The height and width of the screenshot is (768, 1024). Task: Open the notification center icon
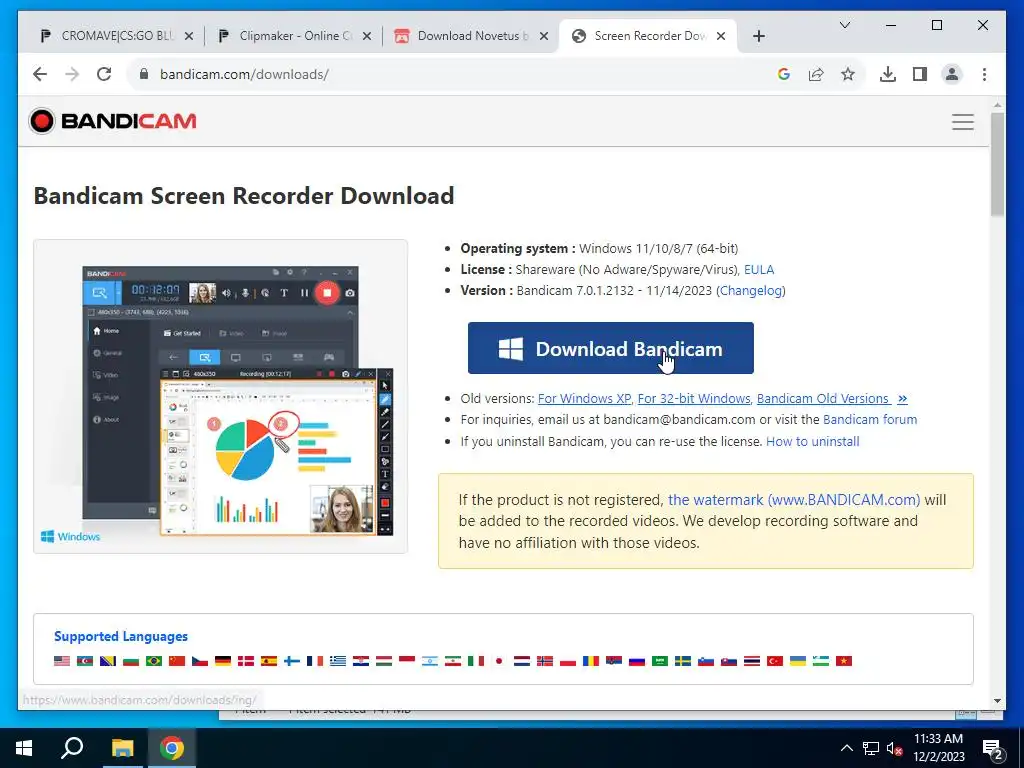click(x=993, y=750)
